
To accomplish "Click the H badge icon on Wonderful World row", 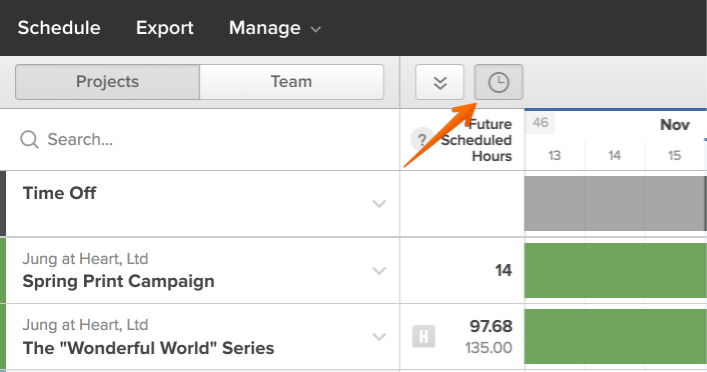I will 424,336.
